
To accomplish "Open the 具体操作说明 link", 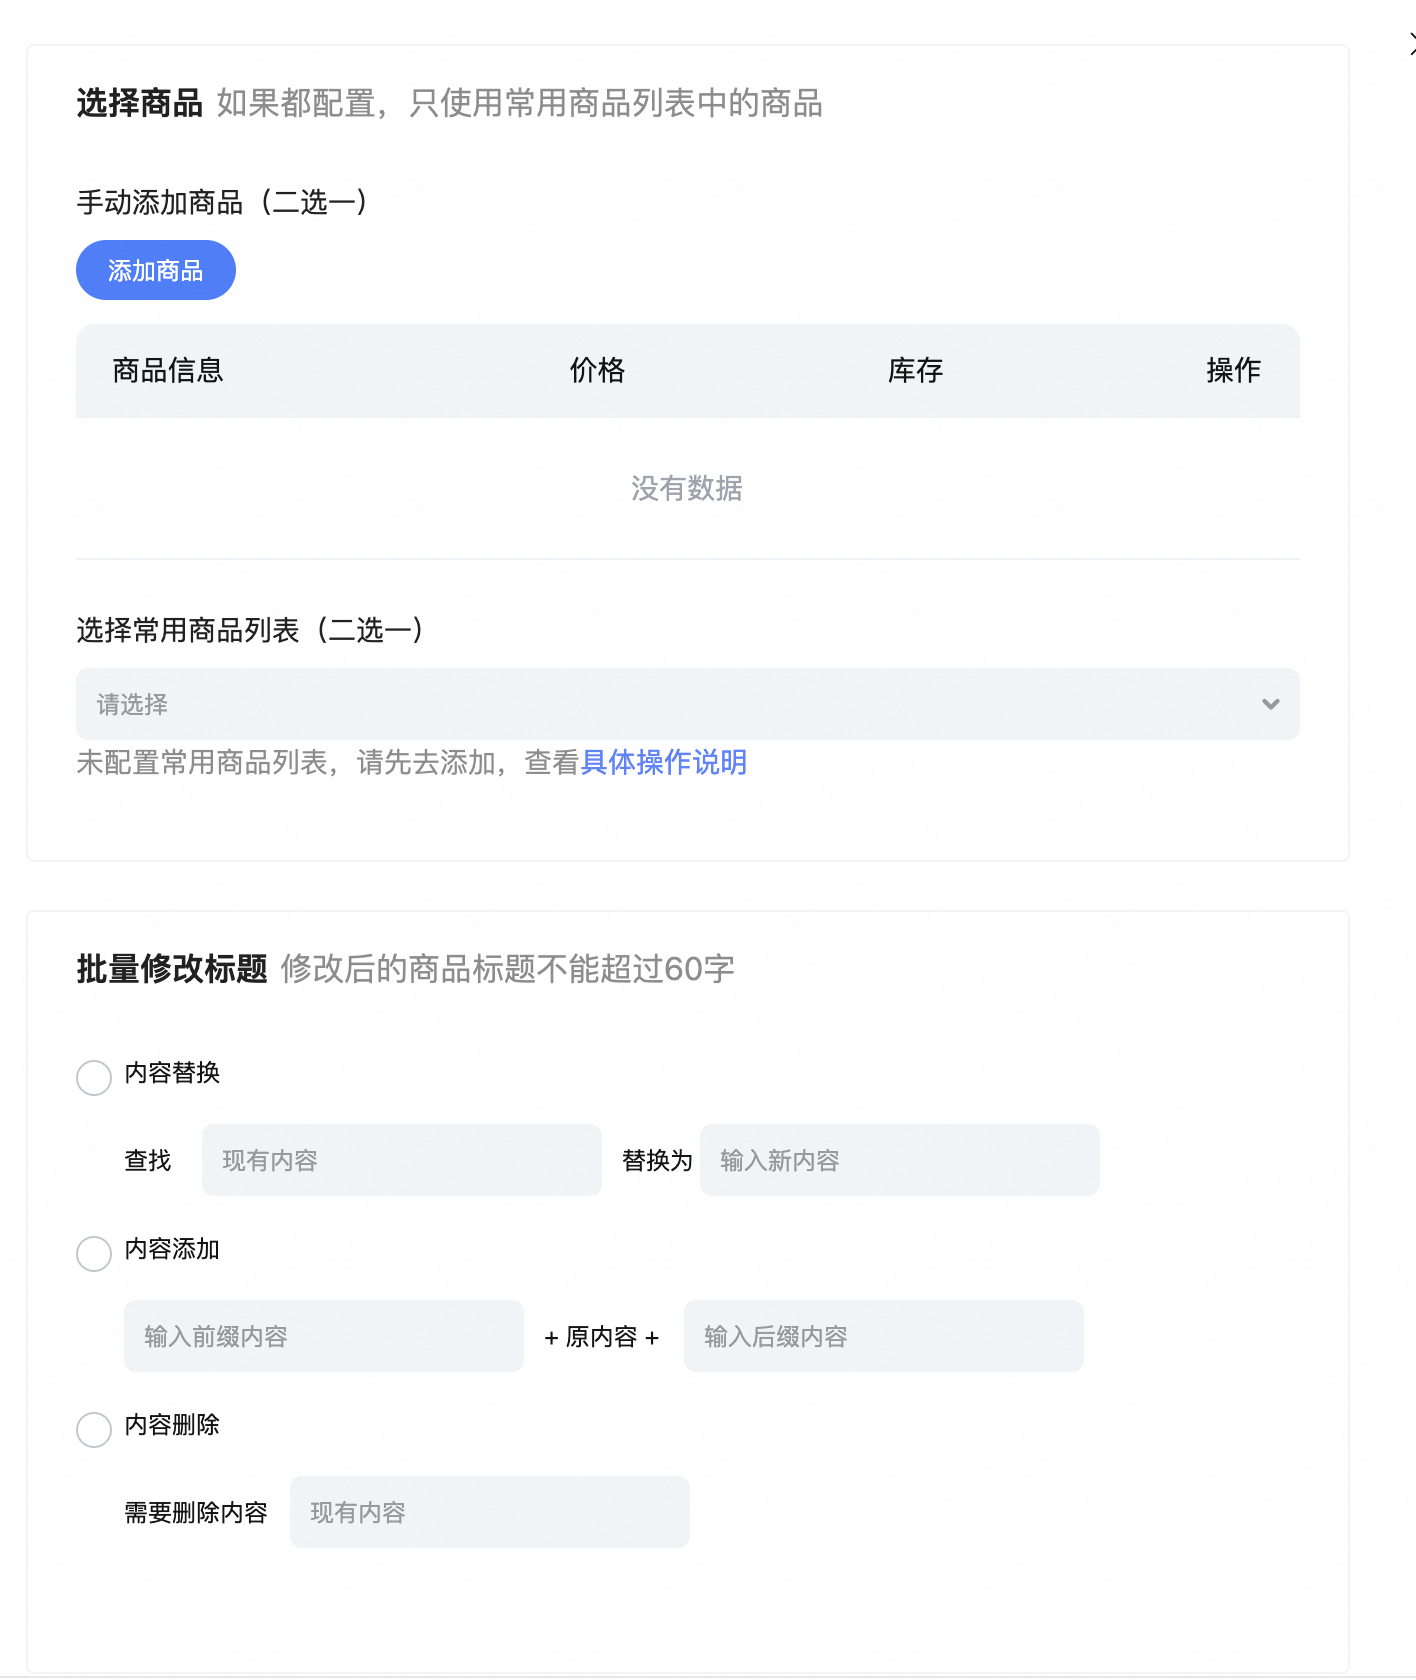I will [663, 762].
